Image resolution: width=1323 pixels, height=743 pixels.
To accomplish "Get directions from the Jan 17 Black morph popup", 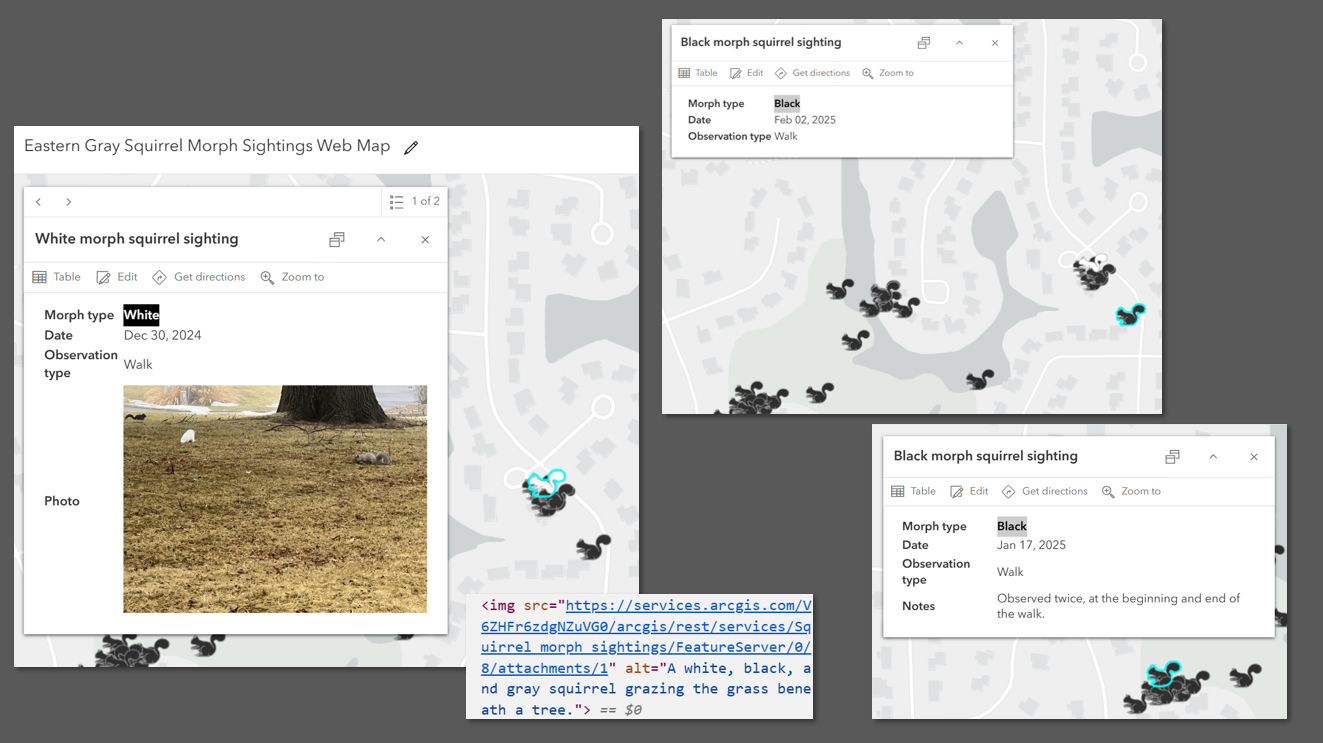I will (1044, 490).
